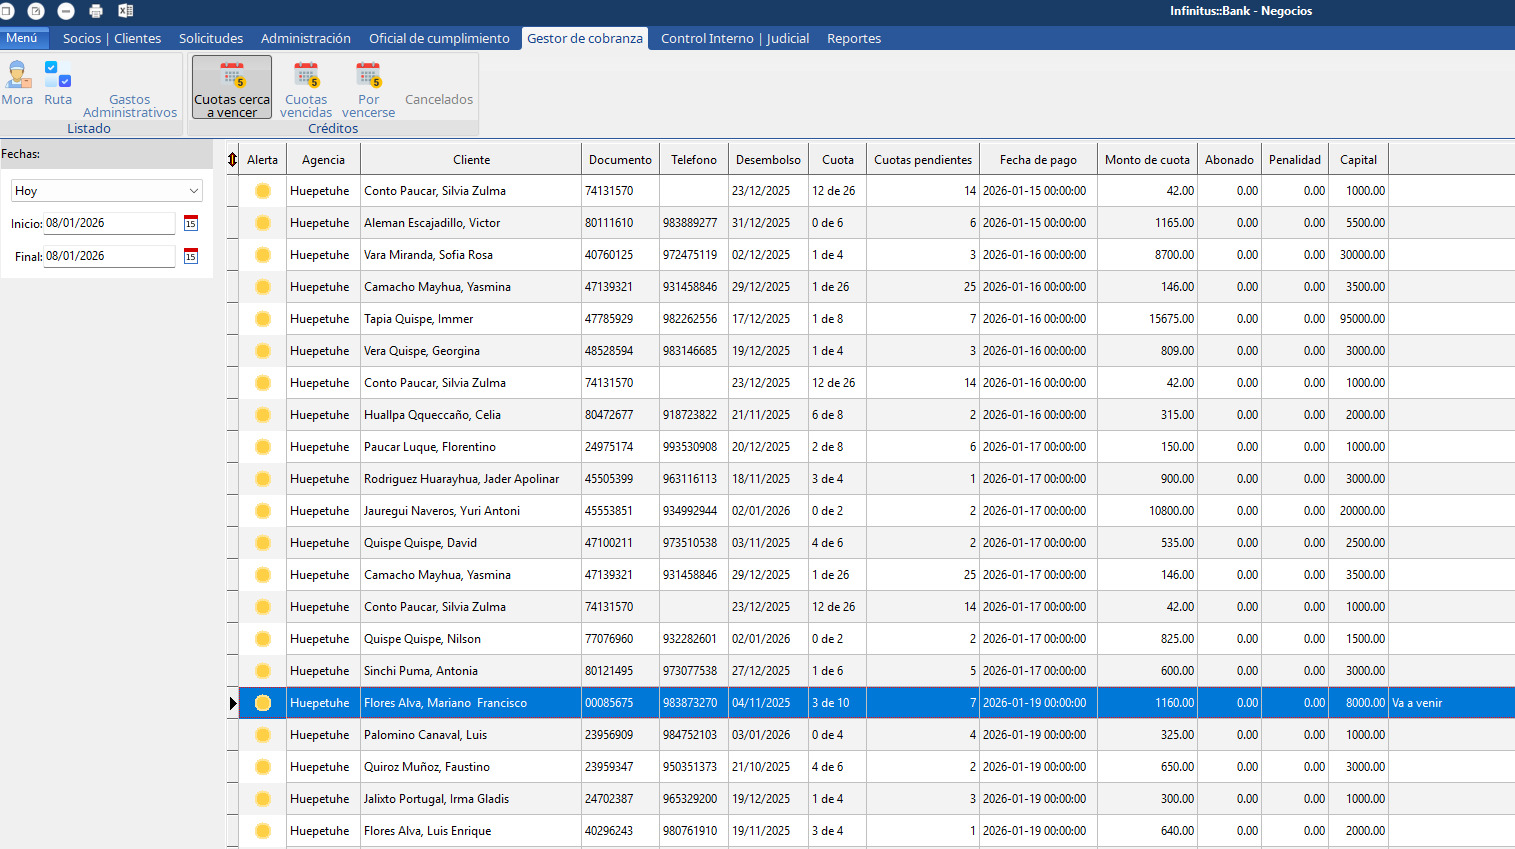1515x849 pixels.
Task: Click the up-down sort arrow icon in grid header
Action: coord(232,160)
